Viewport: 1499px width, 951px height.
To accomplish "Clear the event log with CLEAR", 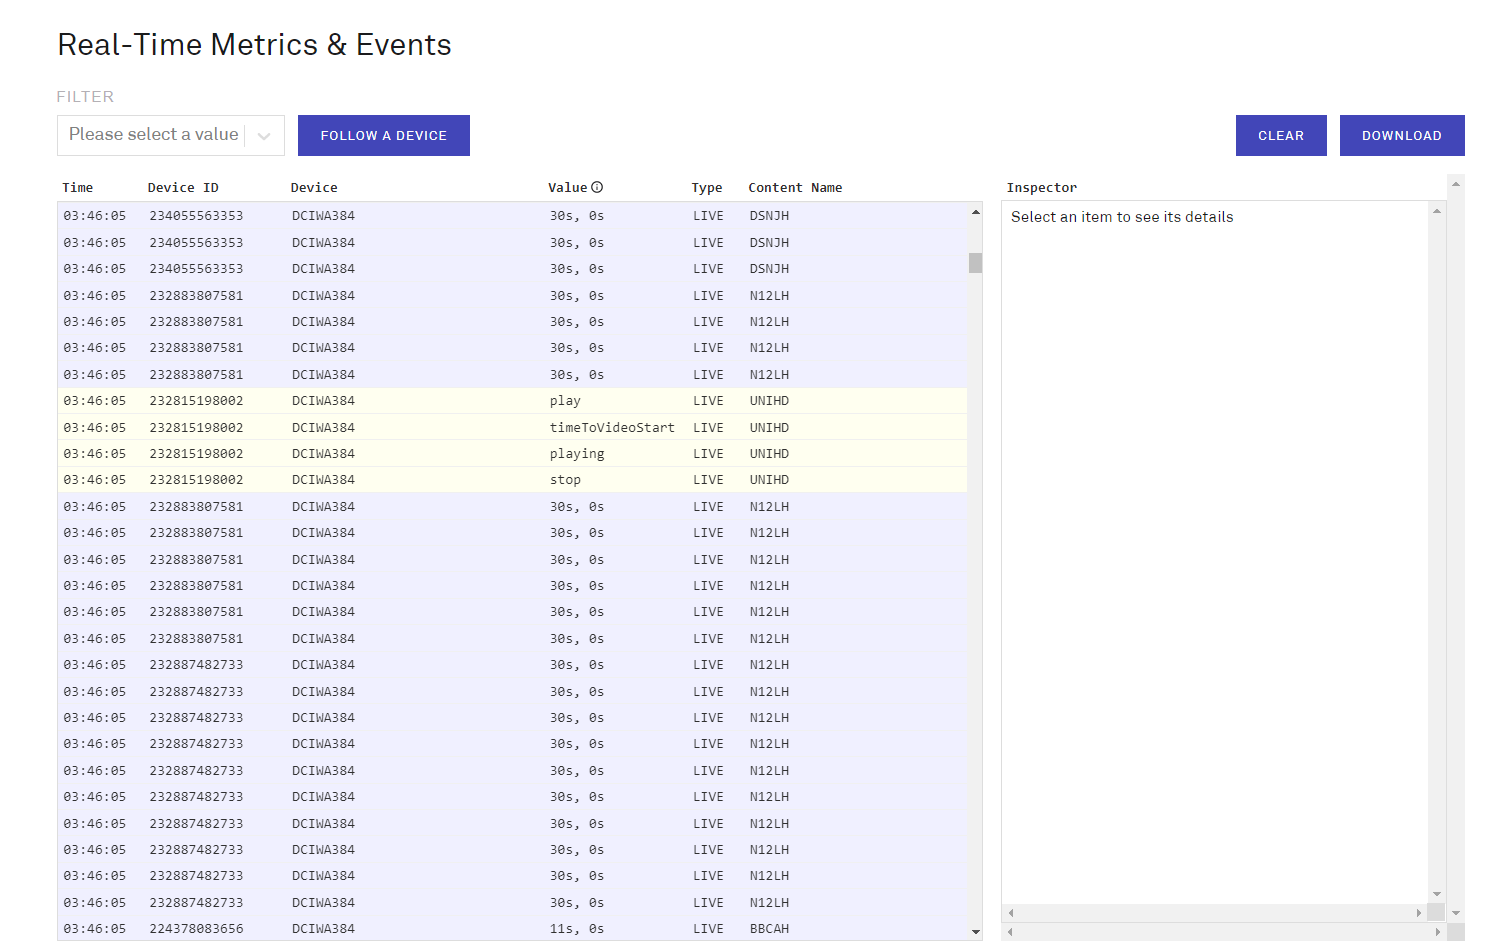I will click(x=1280, y=136).
